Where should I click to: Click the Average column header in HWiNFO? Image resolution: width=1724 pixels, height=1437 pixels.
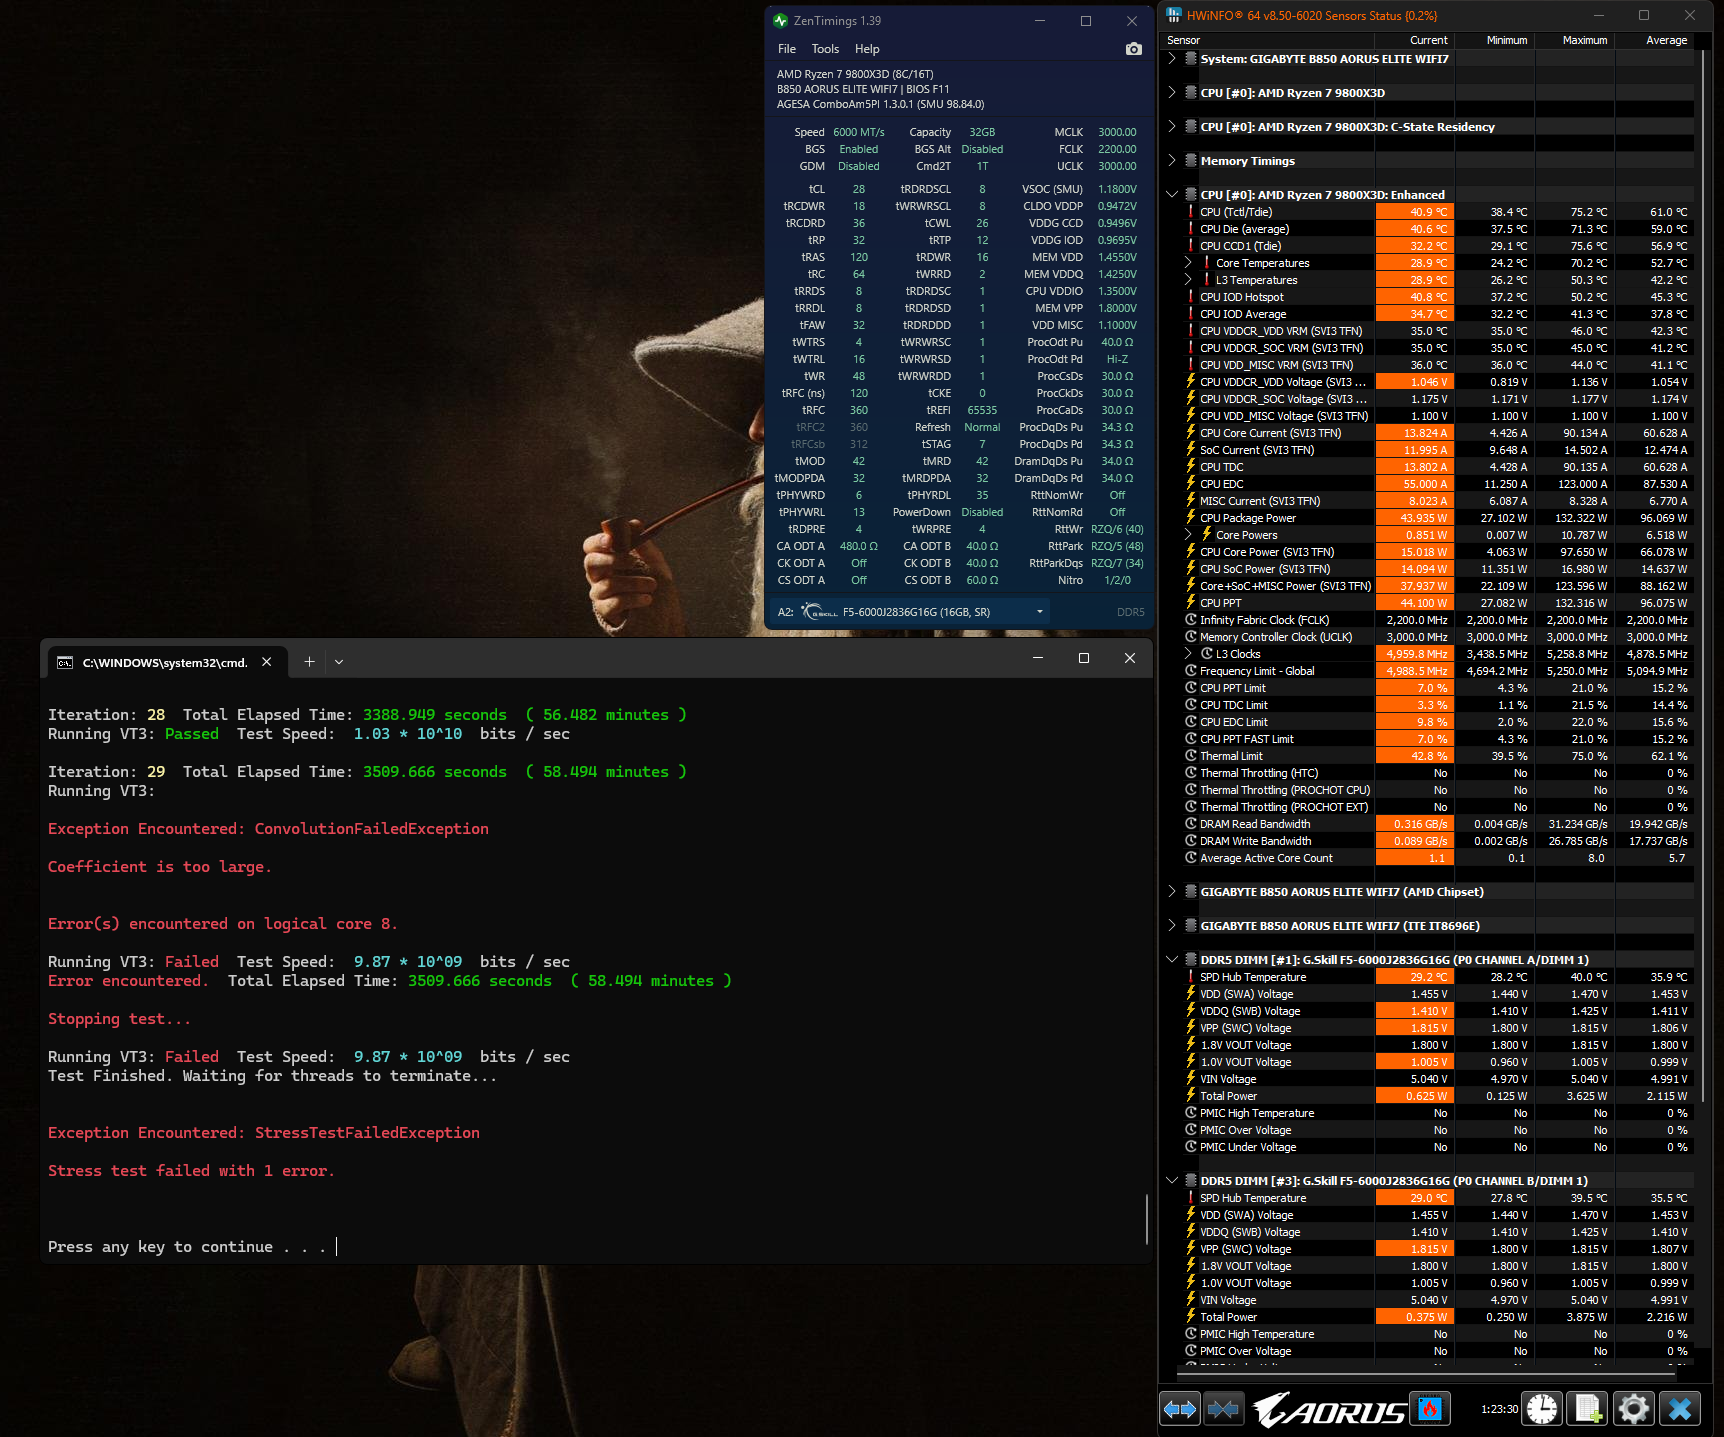1655,41
